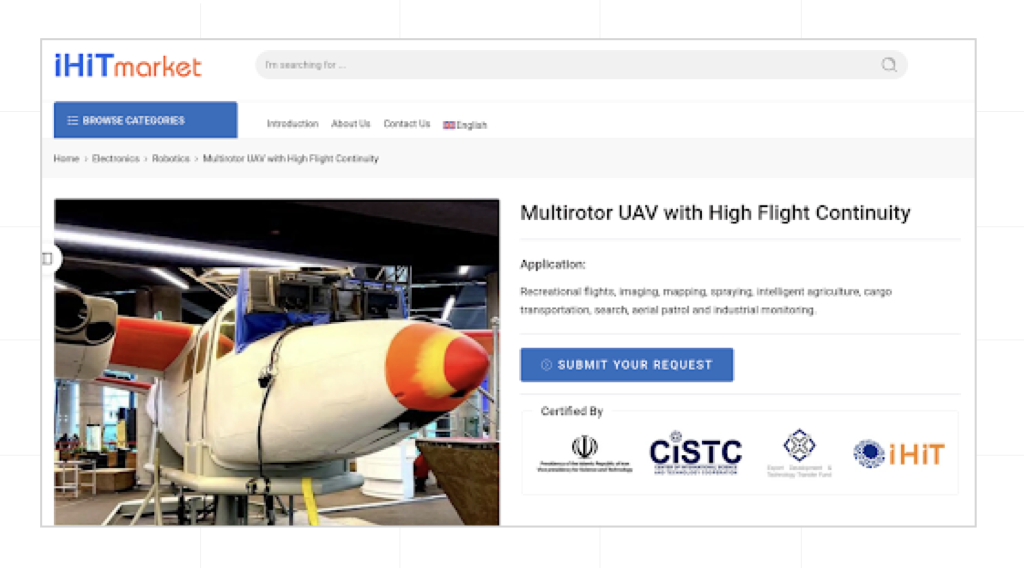Expand the Browse Categories menu
The height and width of the screenshot is (568, 1024).
(x=146, y=120)
